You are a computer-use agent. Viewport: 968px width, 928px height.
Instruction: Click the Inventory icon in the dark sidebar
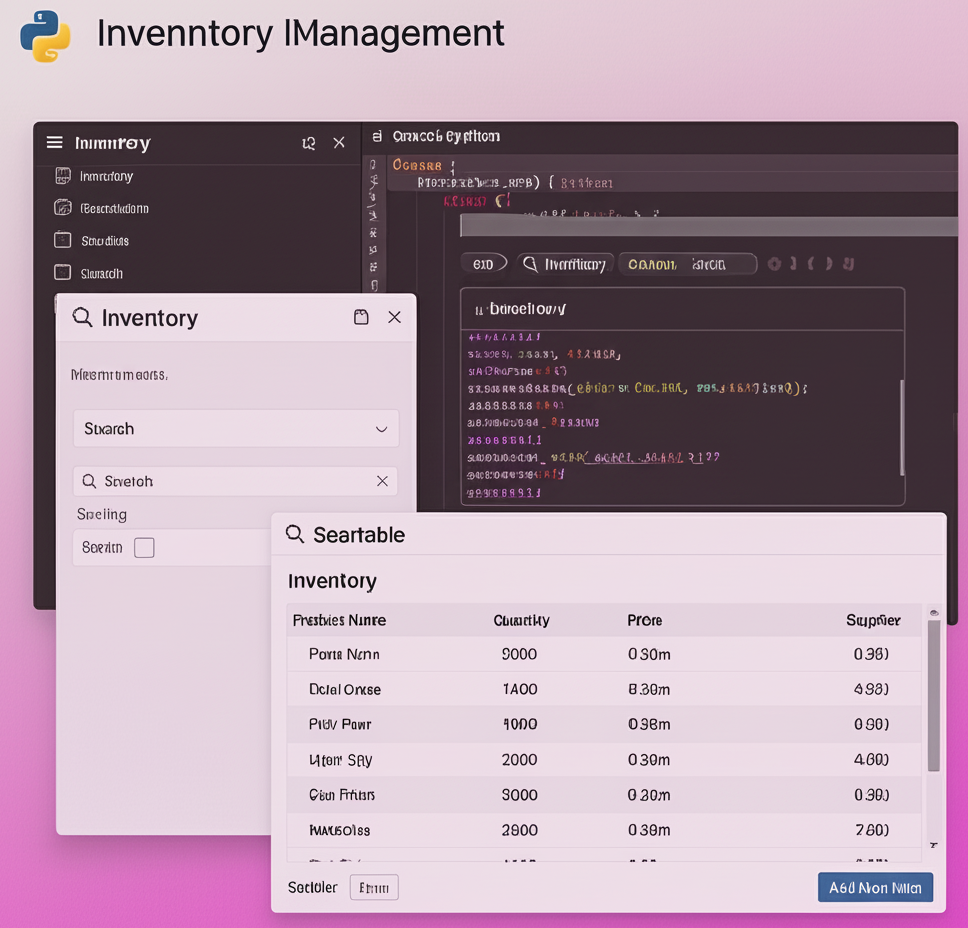point(62,175)
